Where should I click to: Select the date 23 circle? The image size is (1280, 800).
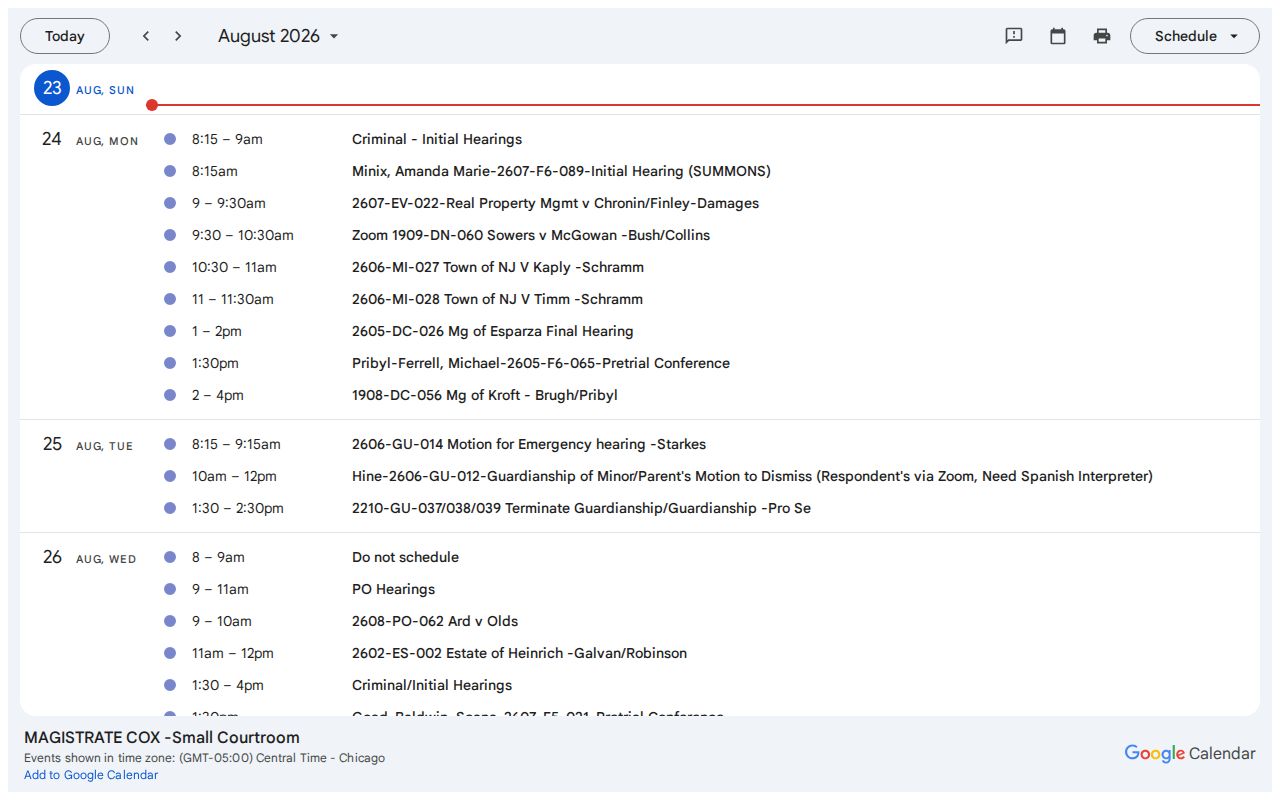click(52, 88)
